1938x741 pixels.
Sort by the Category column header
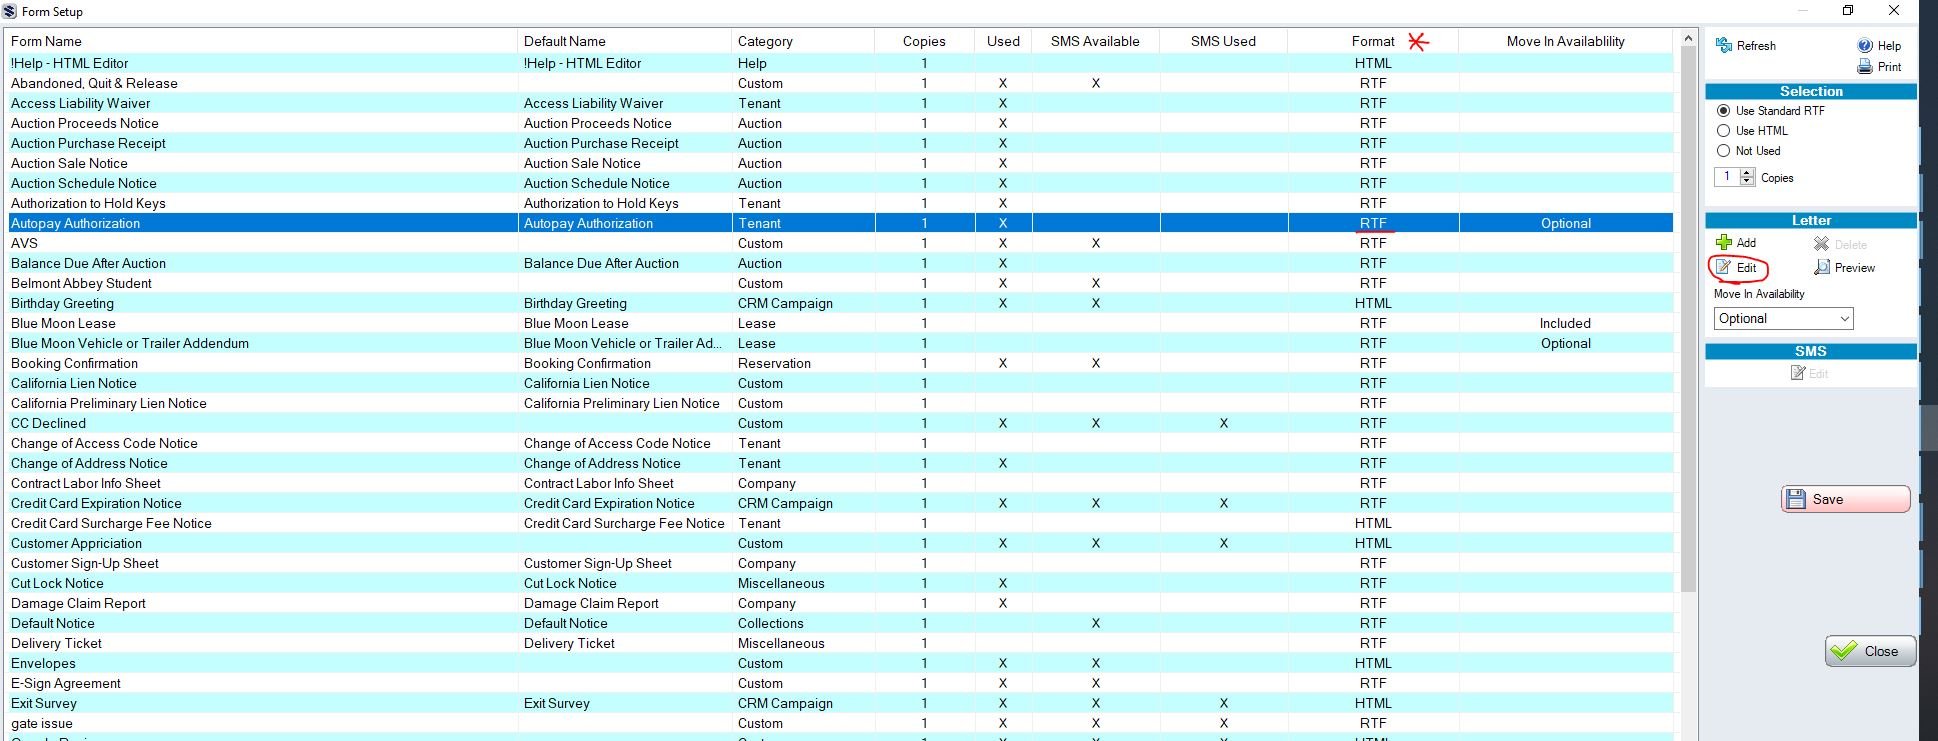click(x=765, y=41)
